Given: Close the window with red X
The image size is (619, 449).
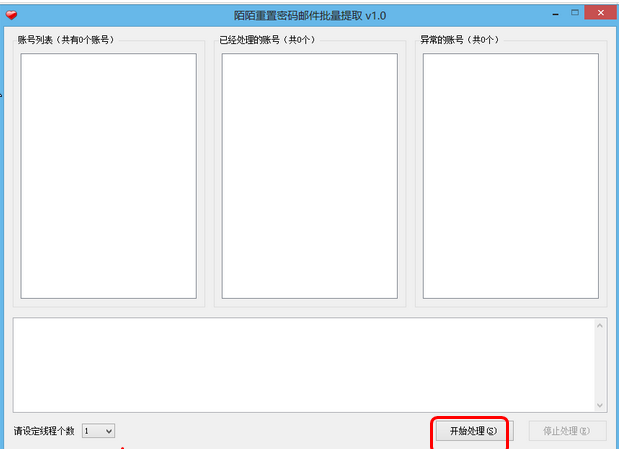Looking at the screenshot, I should pyautogui.click(x=601, y=13).
